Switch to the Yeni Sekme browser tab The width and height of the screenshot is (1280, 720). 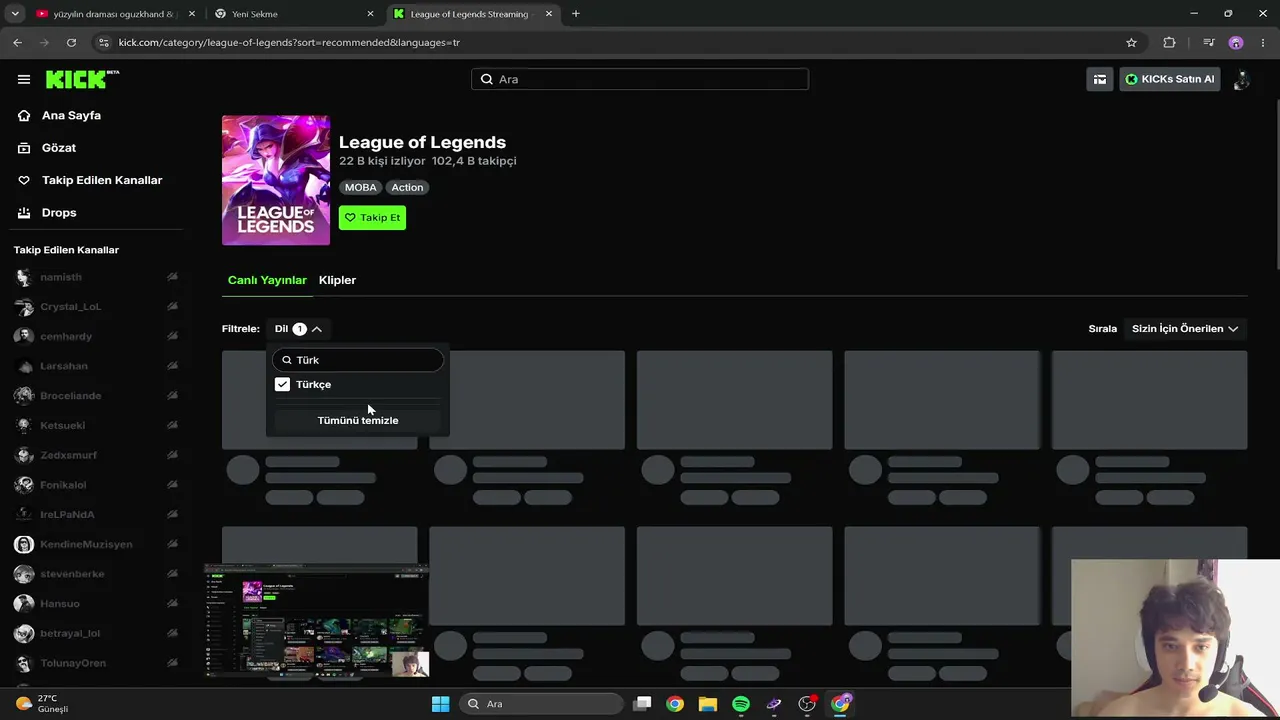click(290, 14)
